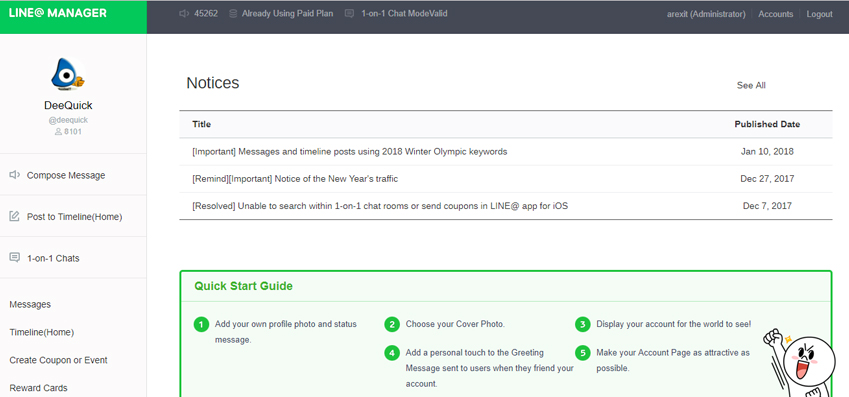Click the chat bubble icon beside 1-on-1 Chats

(x=15, y=258)
